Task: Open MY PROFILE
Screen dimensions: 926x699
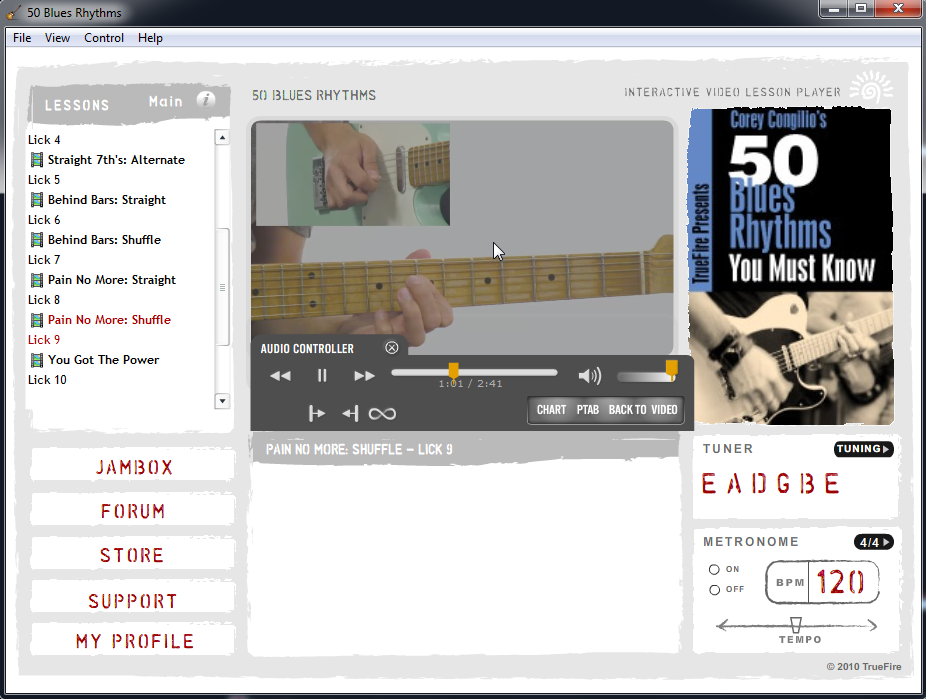Action: point(133,641)
